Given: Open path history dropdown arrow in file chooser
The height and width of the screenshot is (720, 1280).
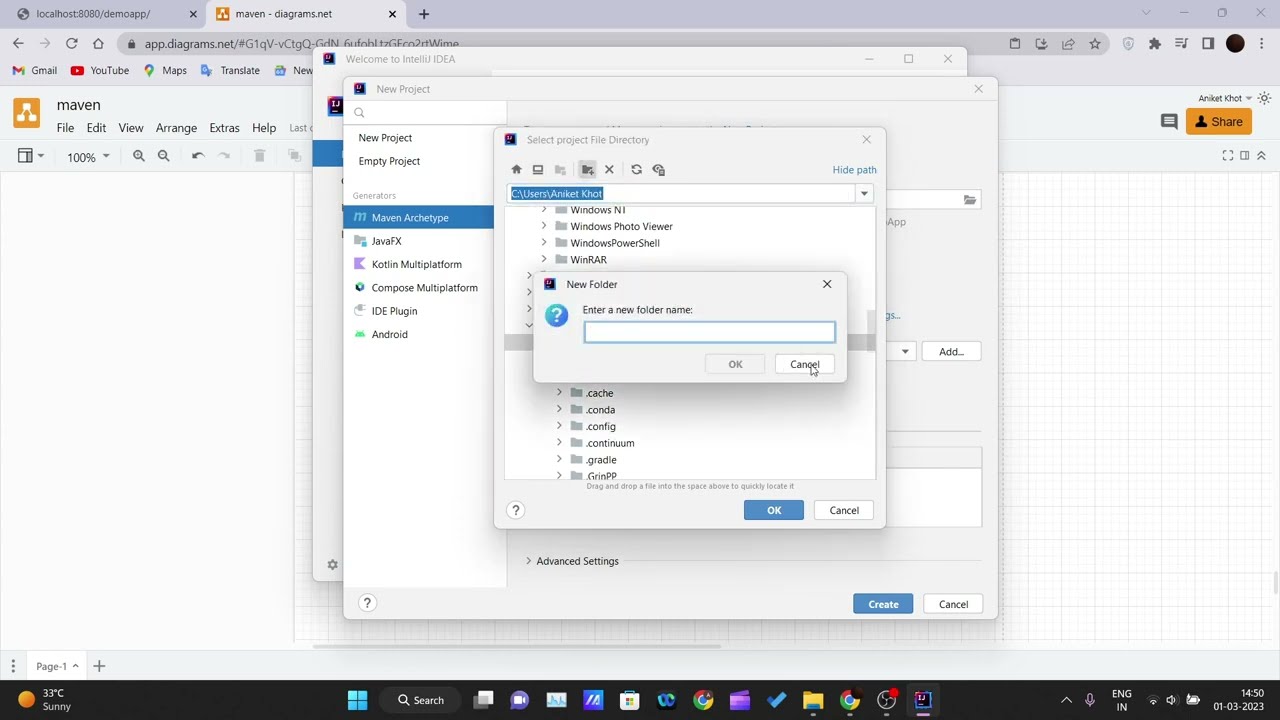Looking at the screenshot, I should tap(864, 194).
